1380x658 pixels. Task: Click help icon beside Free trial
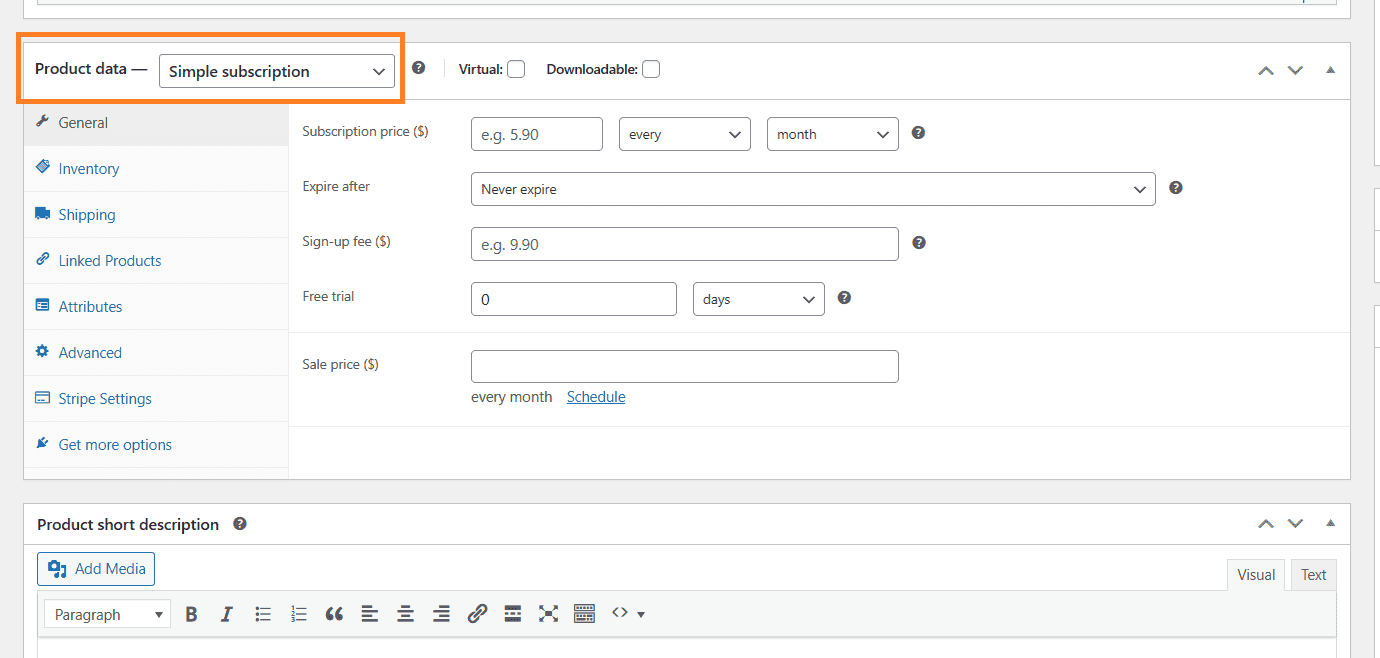click(845, 297)
